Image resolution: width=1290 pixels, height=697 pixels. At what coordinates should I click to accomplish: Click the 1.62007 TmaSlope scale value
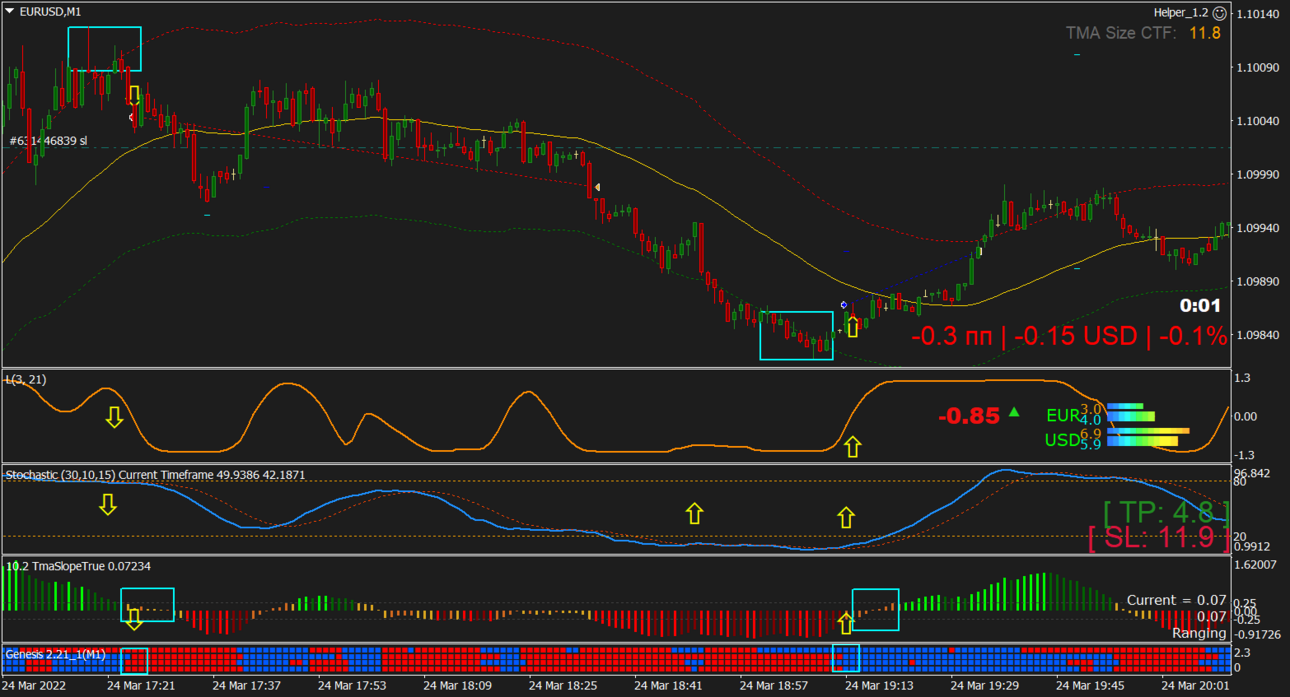[1256, 565]
